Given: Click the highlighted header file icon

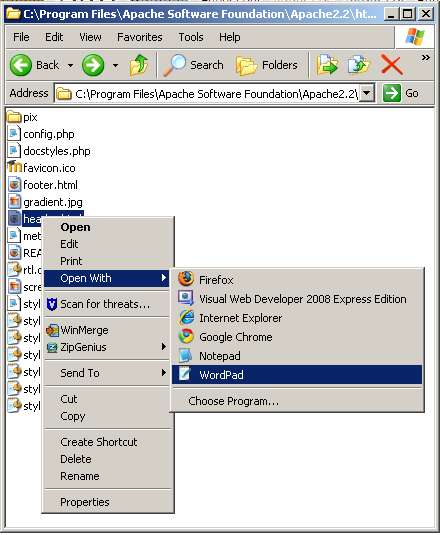Looking at the screenshot, I should pyautogui.click(x=14, y=218).
